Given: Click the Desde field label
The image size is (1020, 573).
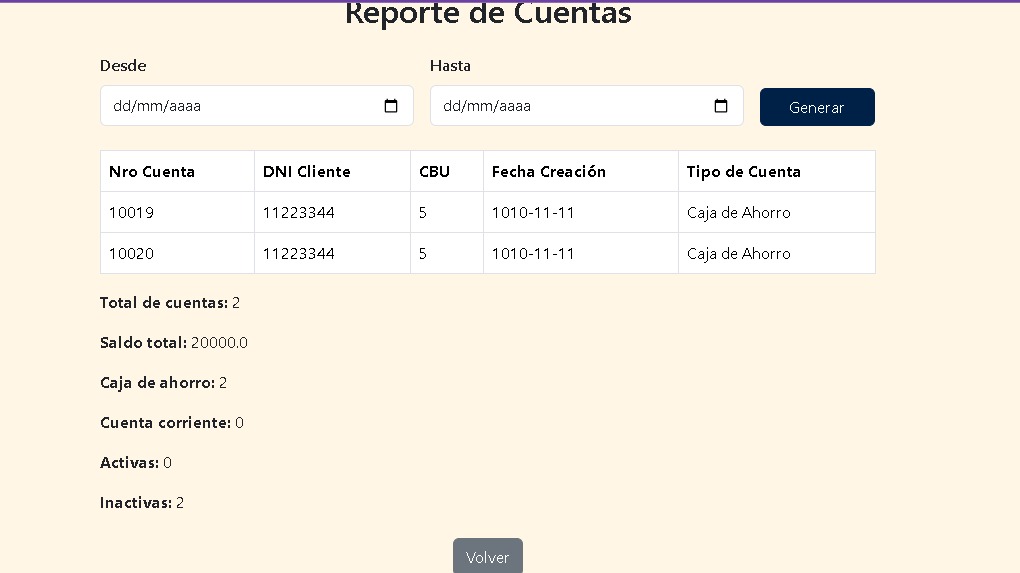Looking at the screenshot, I should pos(123,66).
